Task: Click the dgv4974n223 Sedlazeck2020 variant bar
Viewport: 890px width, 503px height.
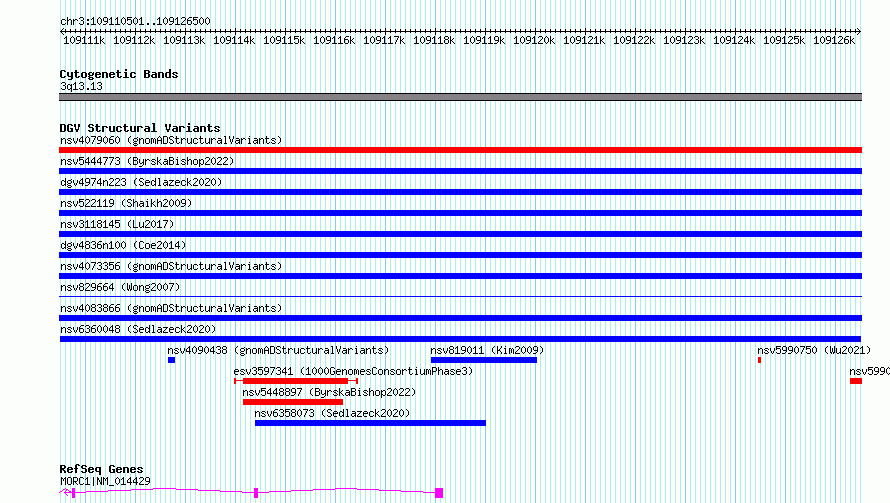Action: point(460,192)
